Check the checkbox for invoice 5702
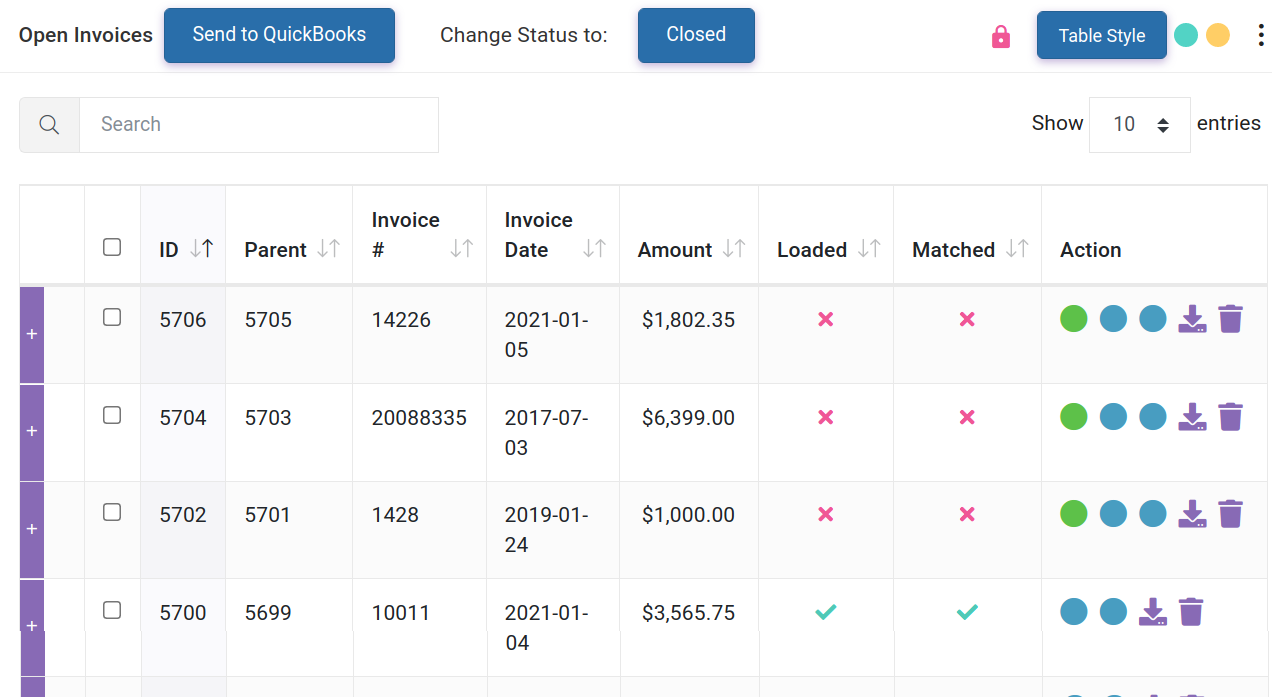Viewport: 1272px width, 697px height. point(112,512)
